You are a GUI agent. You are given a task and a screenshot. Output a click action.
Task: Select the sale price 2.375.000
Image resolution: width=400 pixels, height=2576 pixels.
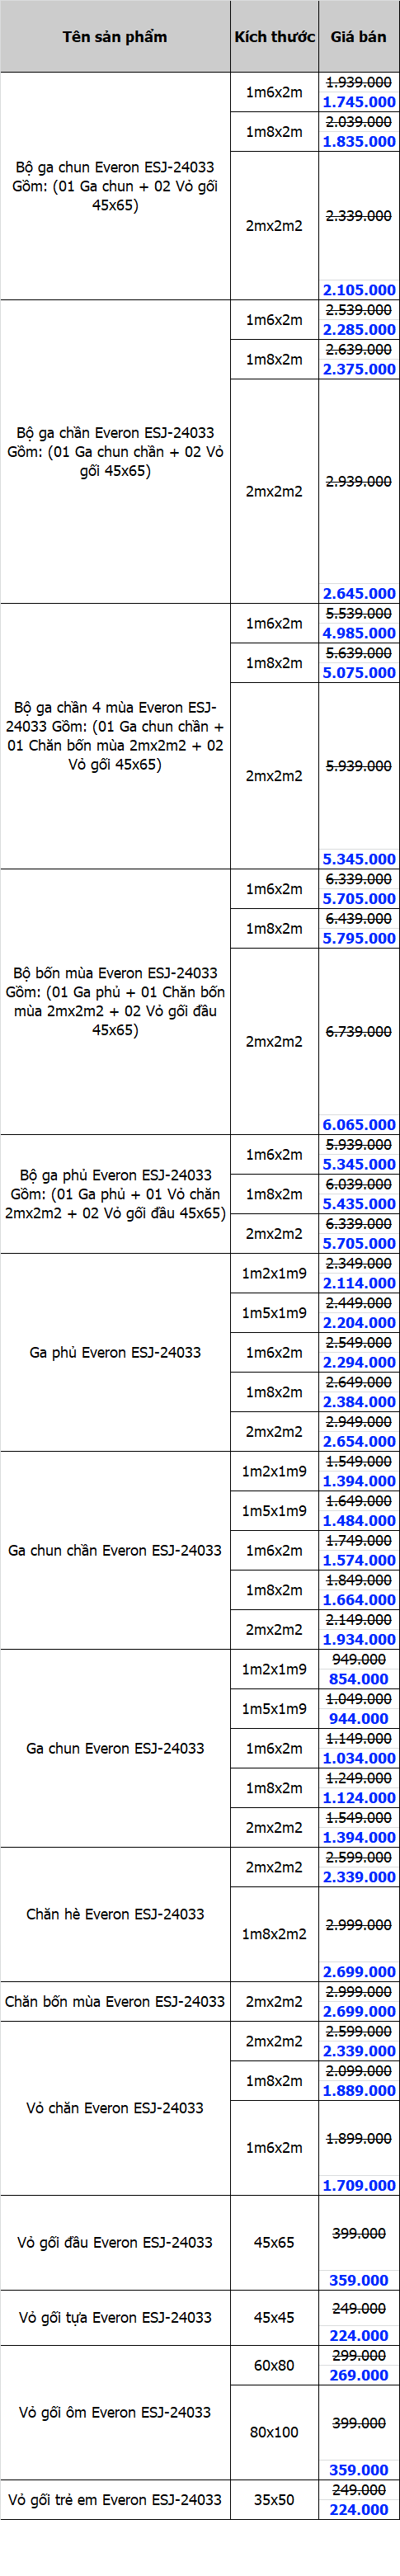[359, 369]
